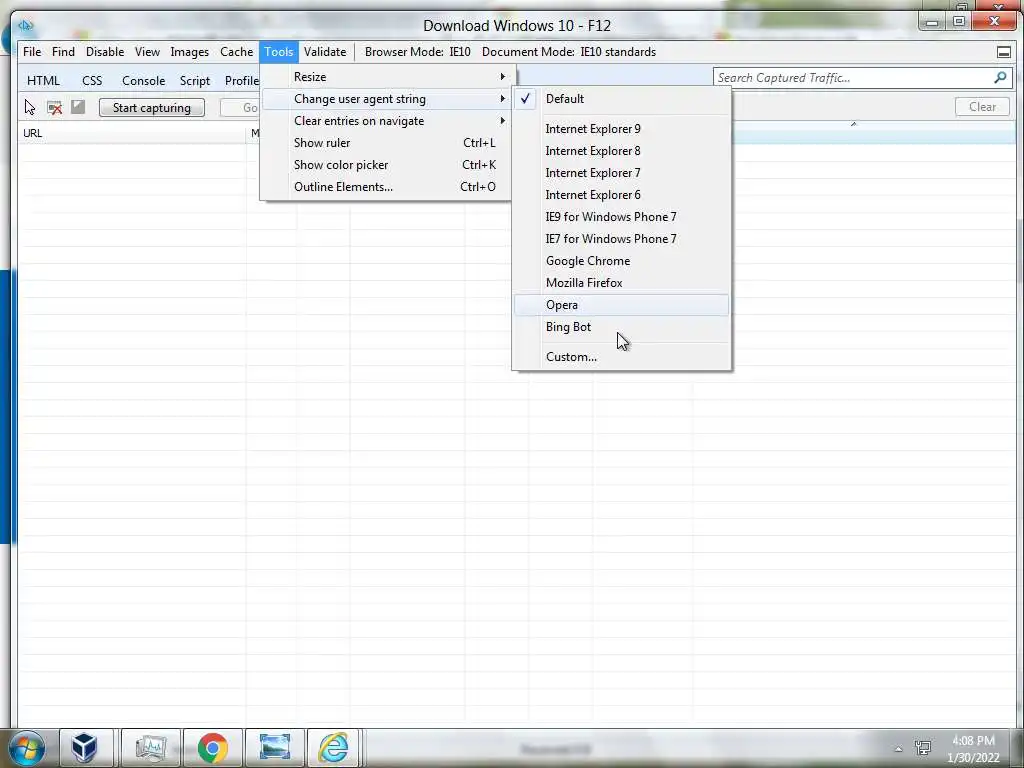Switch to the Script tab
The width and height of the screenshot is (1024, 768).
click(195, 80)
